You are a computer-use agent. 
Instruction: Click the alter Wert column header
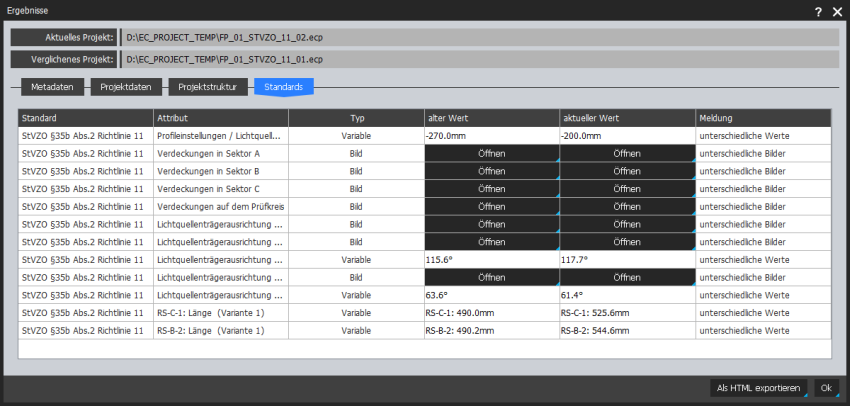(492, 118)
